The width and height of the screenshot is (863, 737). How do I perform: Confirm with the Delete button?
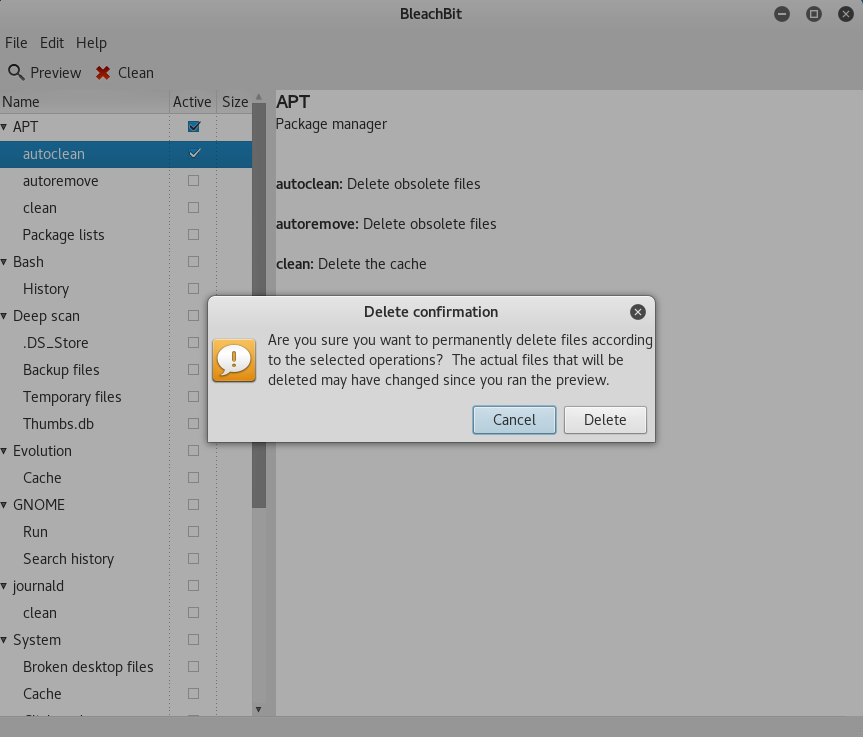pyautogui.click(x=605, y=420)
